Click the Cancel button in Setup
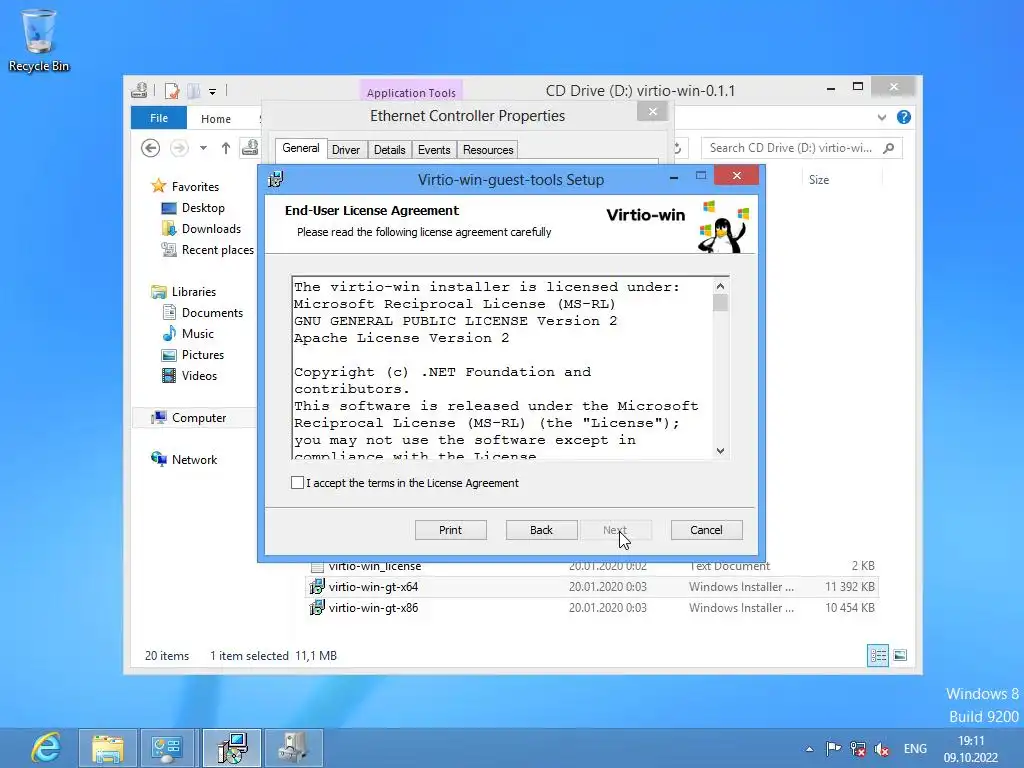This screenshot has height=768, width=1024. [707, 530]
